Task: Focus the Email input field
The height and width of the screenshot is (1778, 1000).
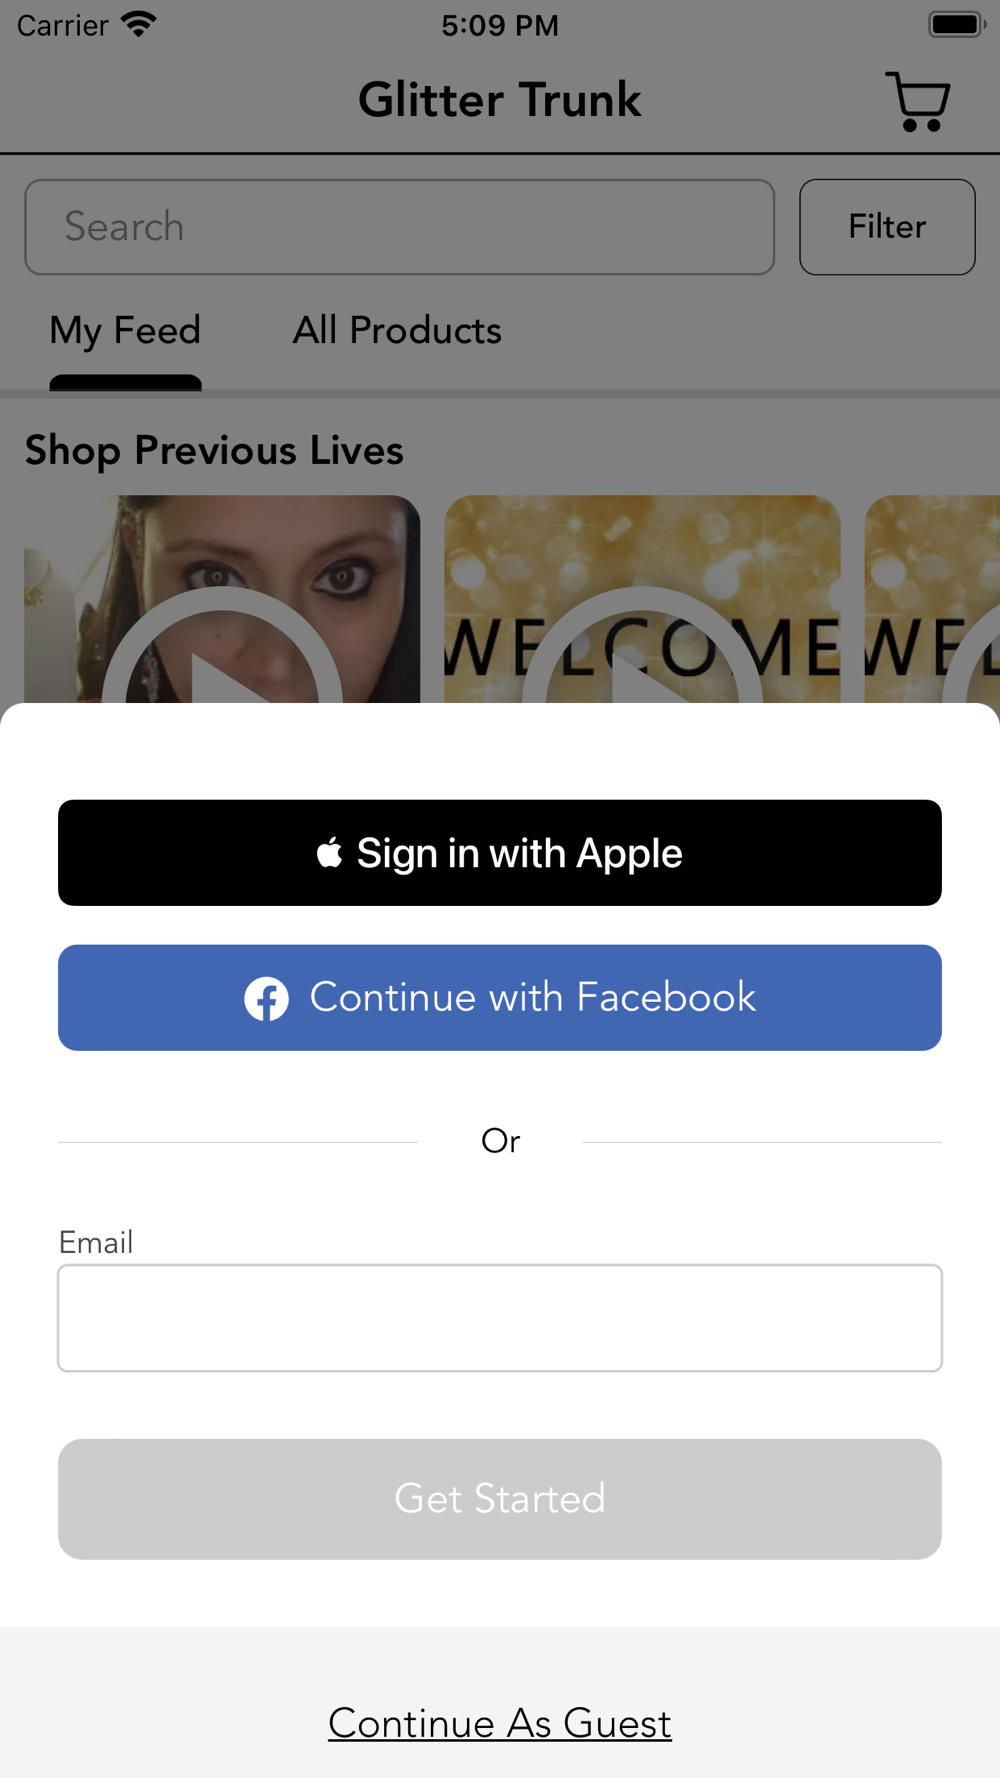Action: tap(500, 1318)
